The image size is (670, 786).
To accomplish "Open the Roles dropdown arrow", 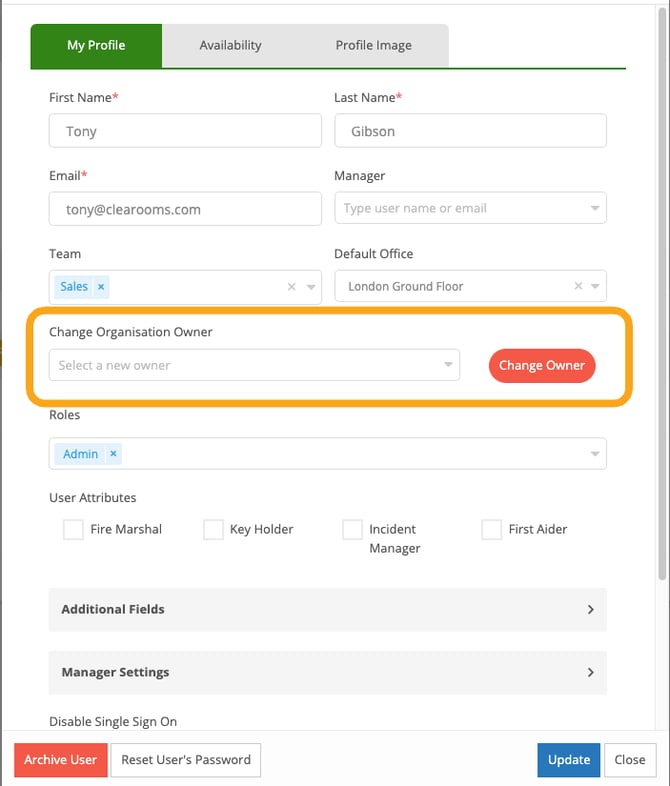I will tap(595, 454).
